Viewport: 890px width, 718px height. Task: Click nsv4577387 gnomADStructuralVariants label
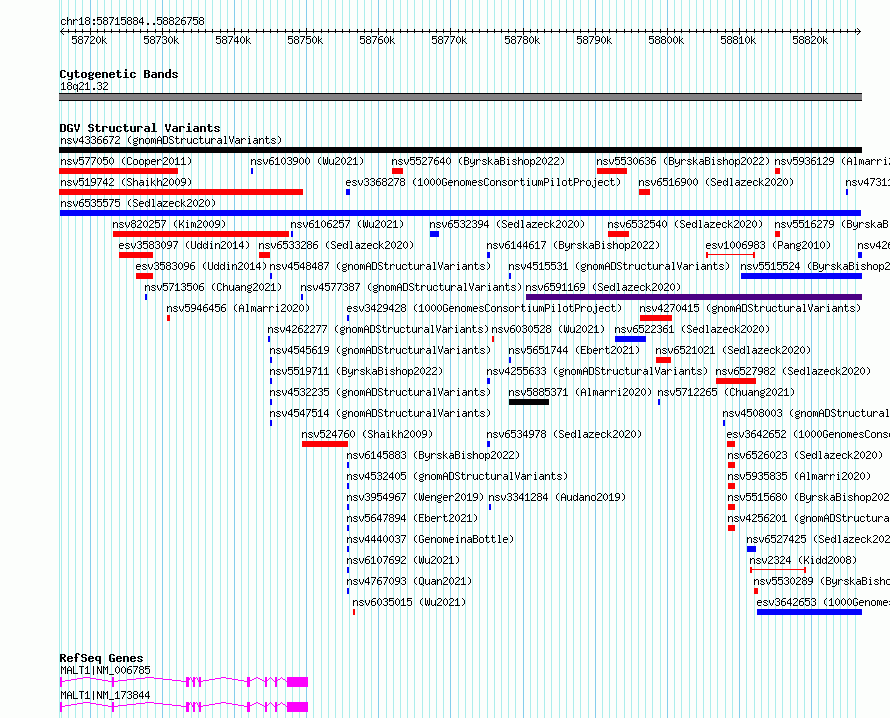click(412, 287)
